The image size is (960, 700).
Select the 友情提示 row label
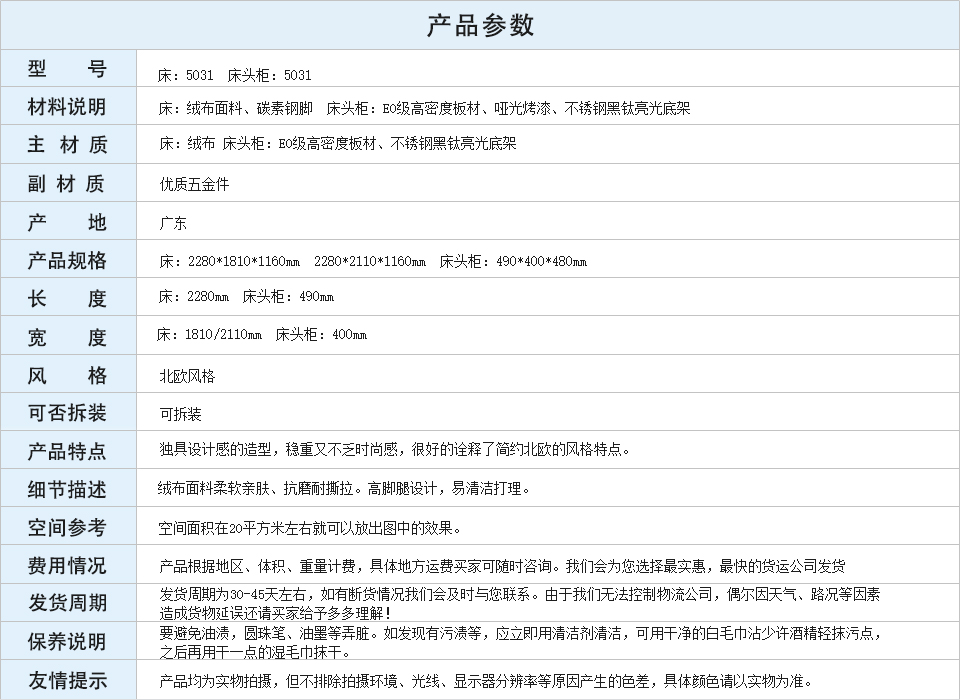[67, 680]
